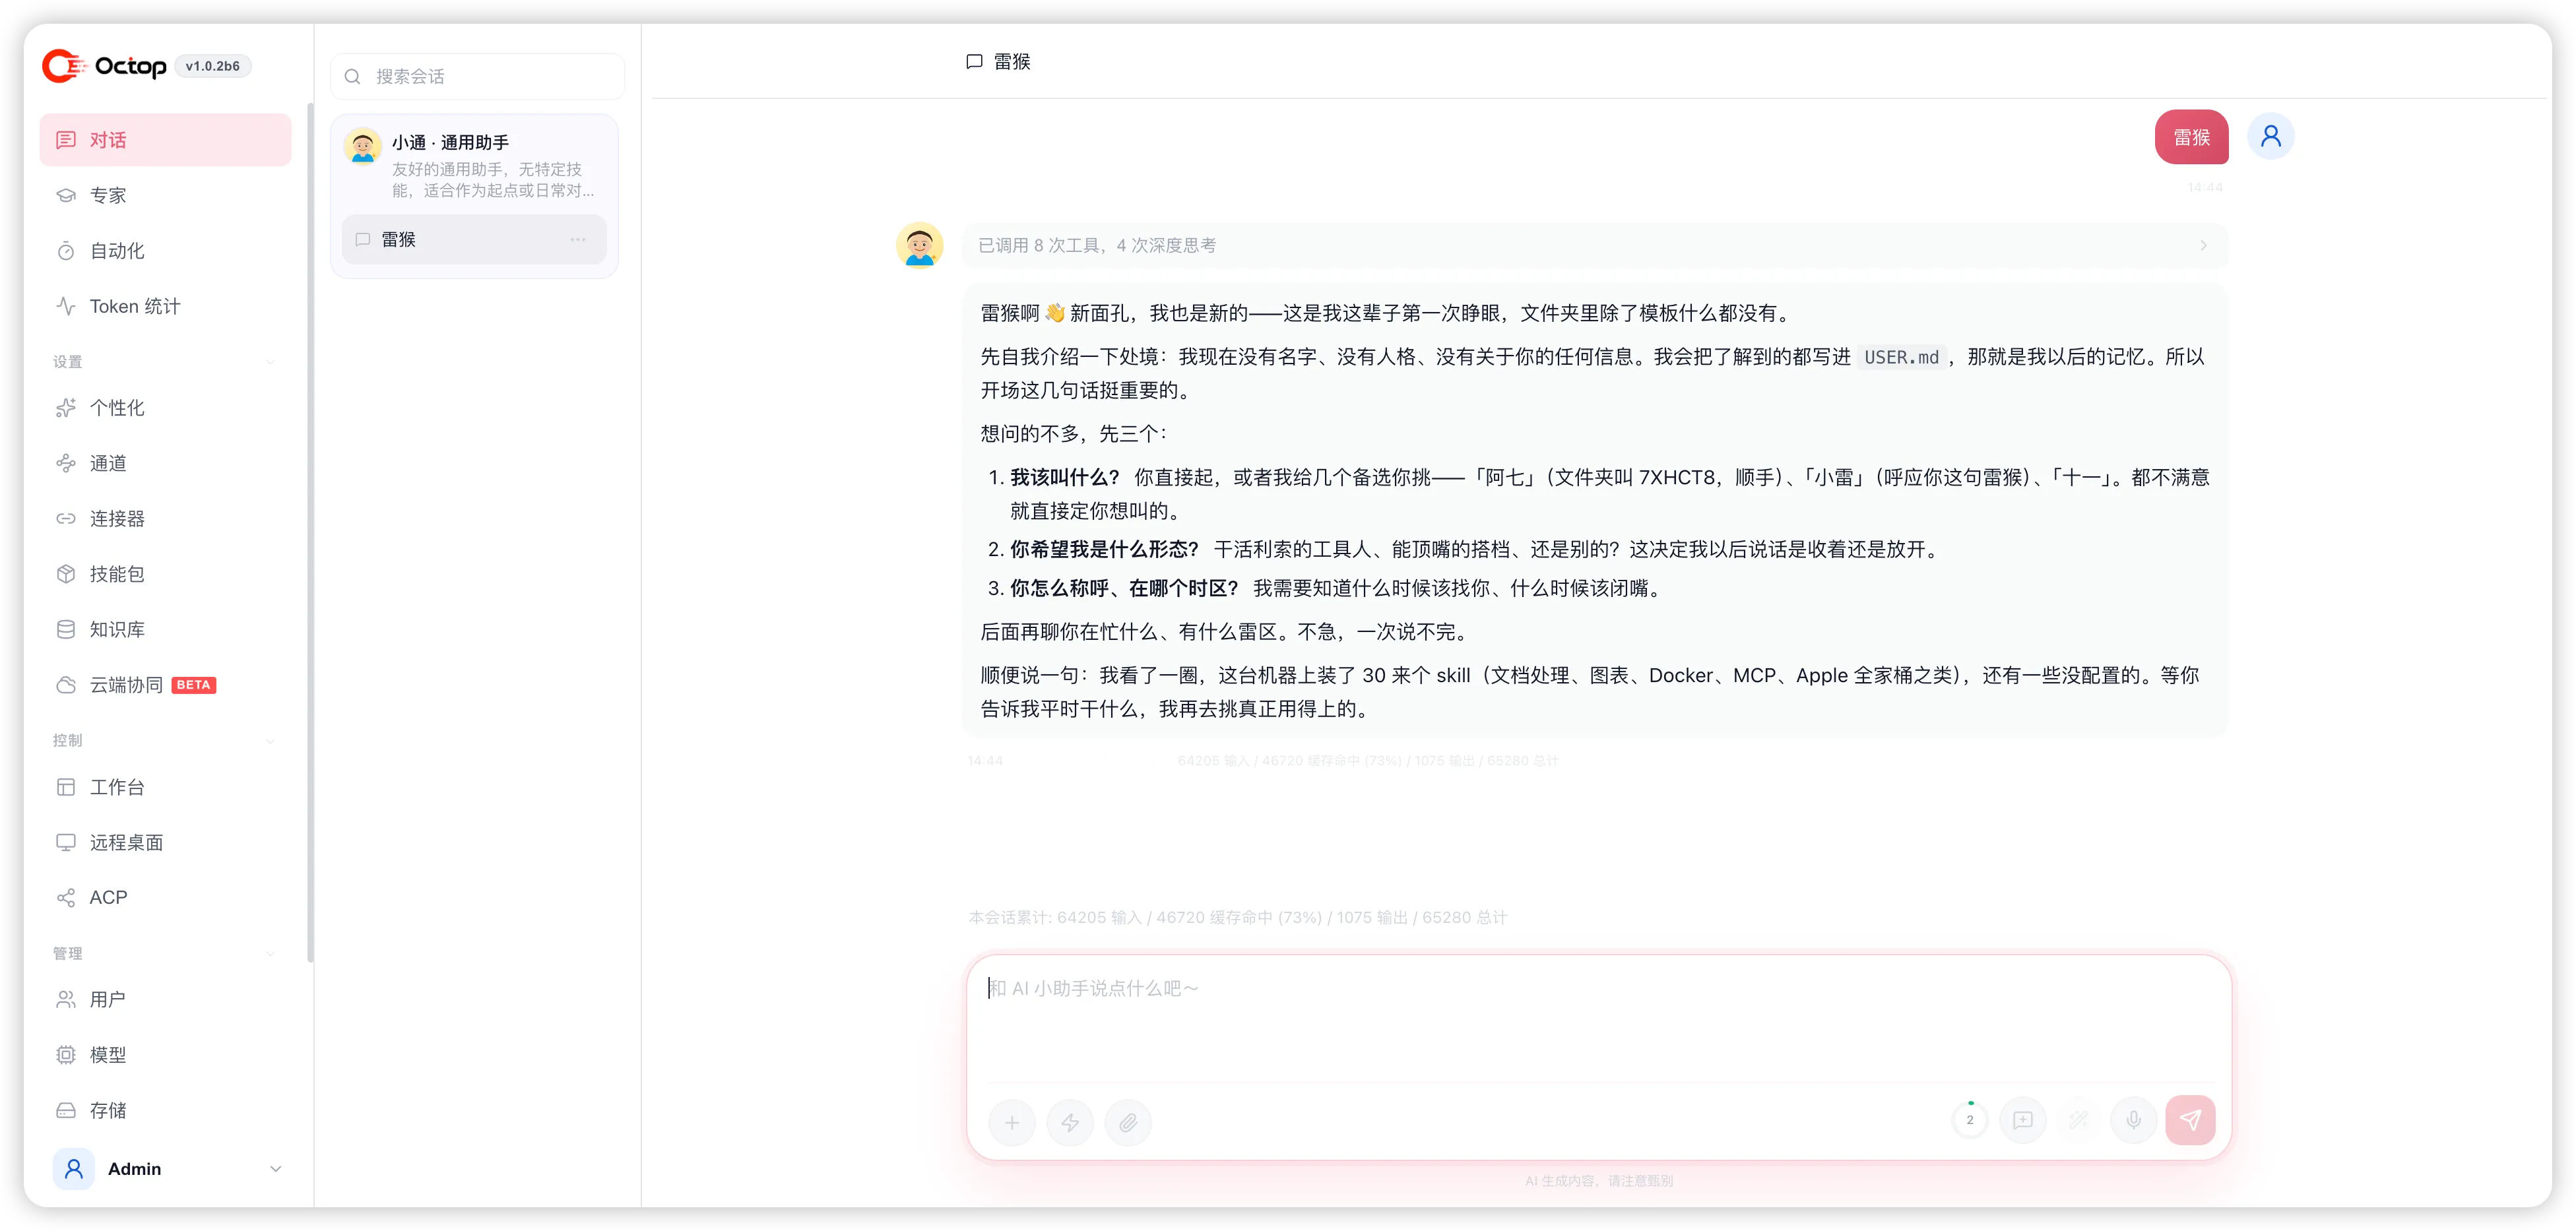The width and height of the screenshot is (2576, 1231).
Task: Open the 雷猴 conversation in list
Action: click(x=474, y=240)
